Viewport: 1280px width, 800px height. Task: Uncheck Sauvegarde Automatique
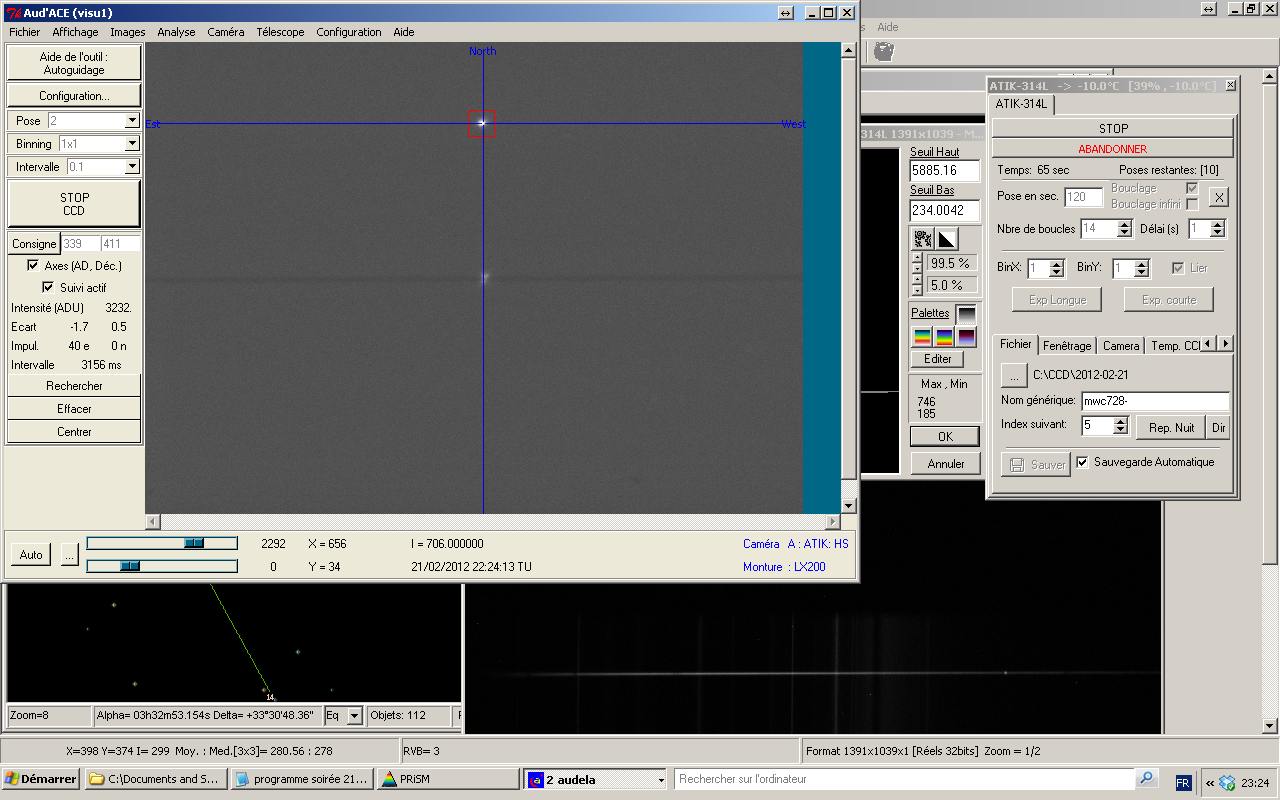click(1082, 462)
